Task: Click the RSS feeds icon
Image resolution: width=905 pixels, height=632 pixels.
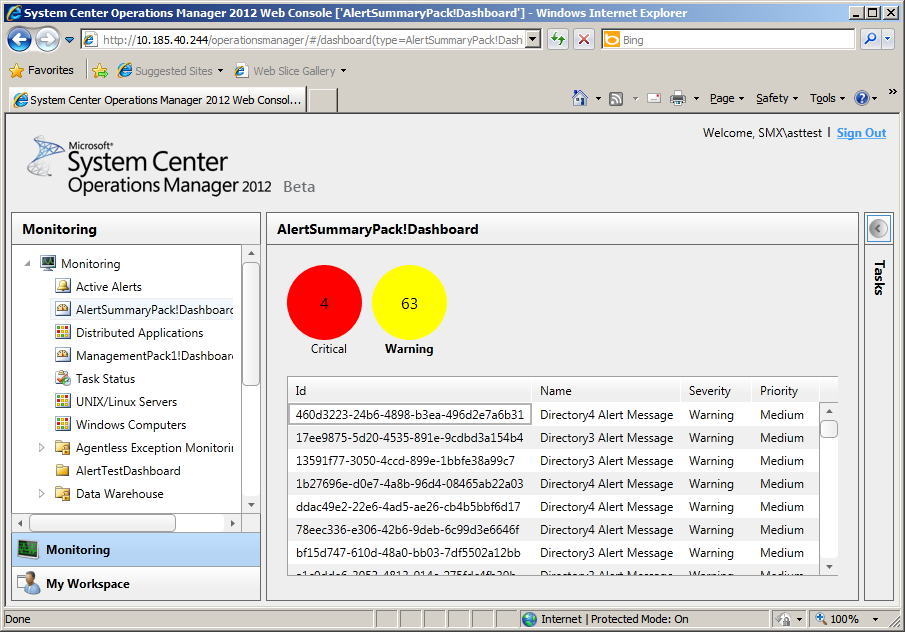Action: point(616,99)
